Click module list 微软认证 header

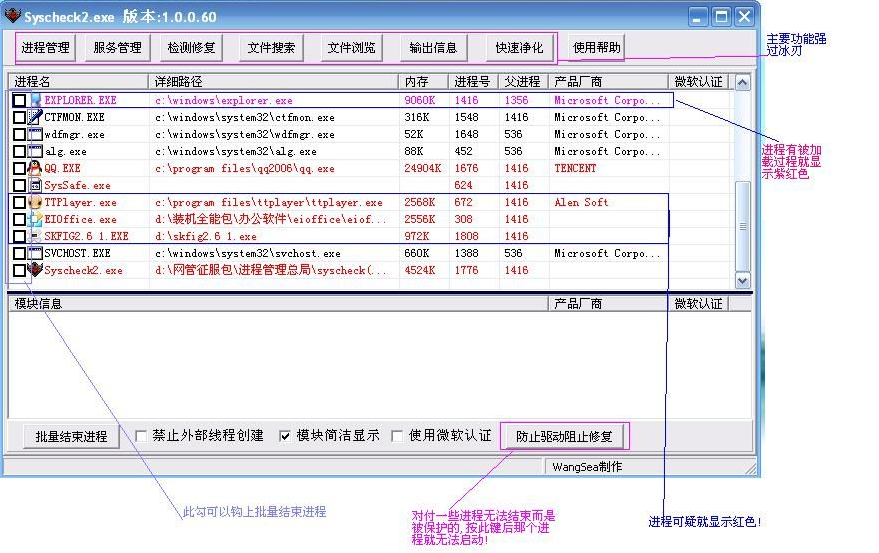coord(698,304)
